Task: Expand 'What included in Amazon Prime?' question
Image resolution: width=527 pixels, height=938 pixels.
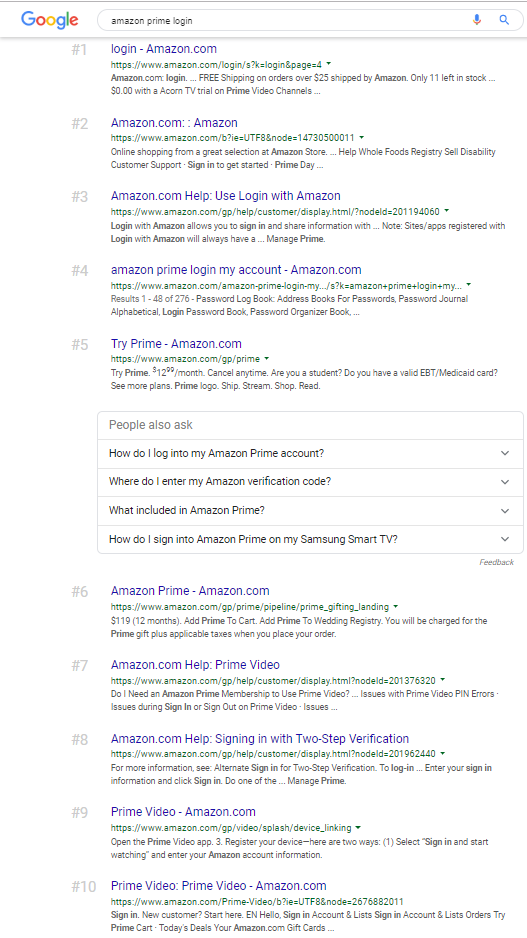Action: coord(310,511)
